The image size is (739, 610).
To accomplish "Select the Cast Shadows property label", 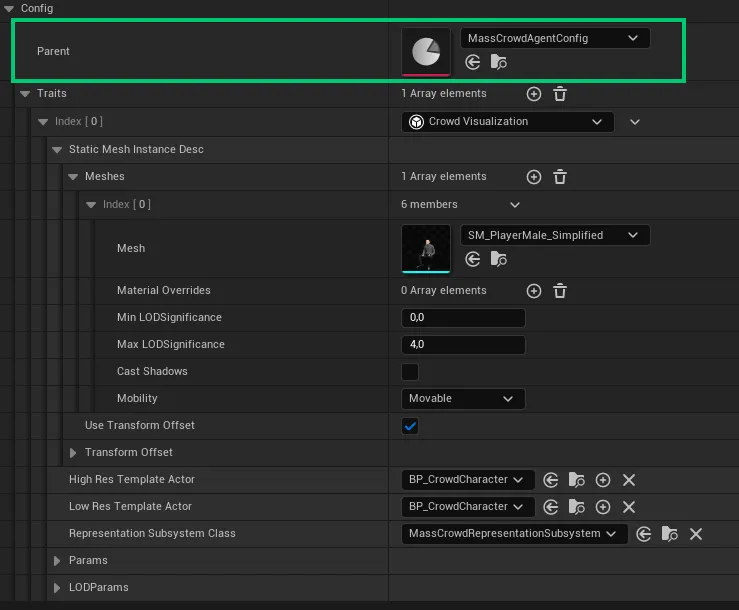I will tap(152, 371).
